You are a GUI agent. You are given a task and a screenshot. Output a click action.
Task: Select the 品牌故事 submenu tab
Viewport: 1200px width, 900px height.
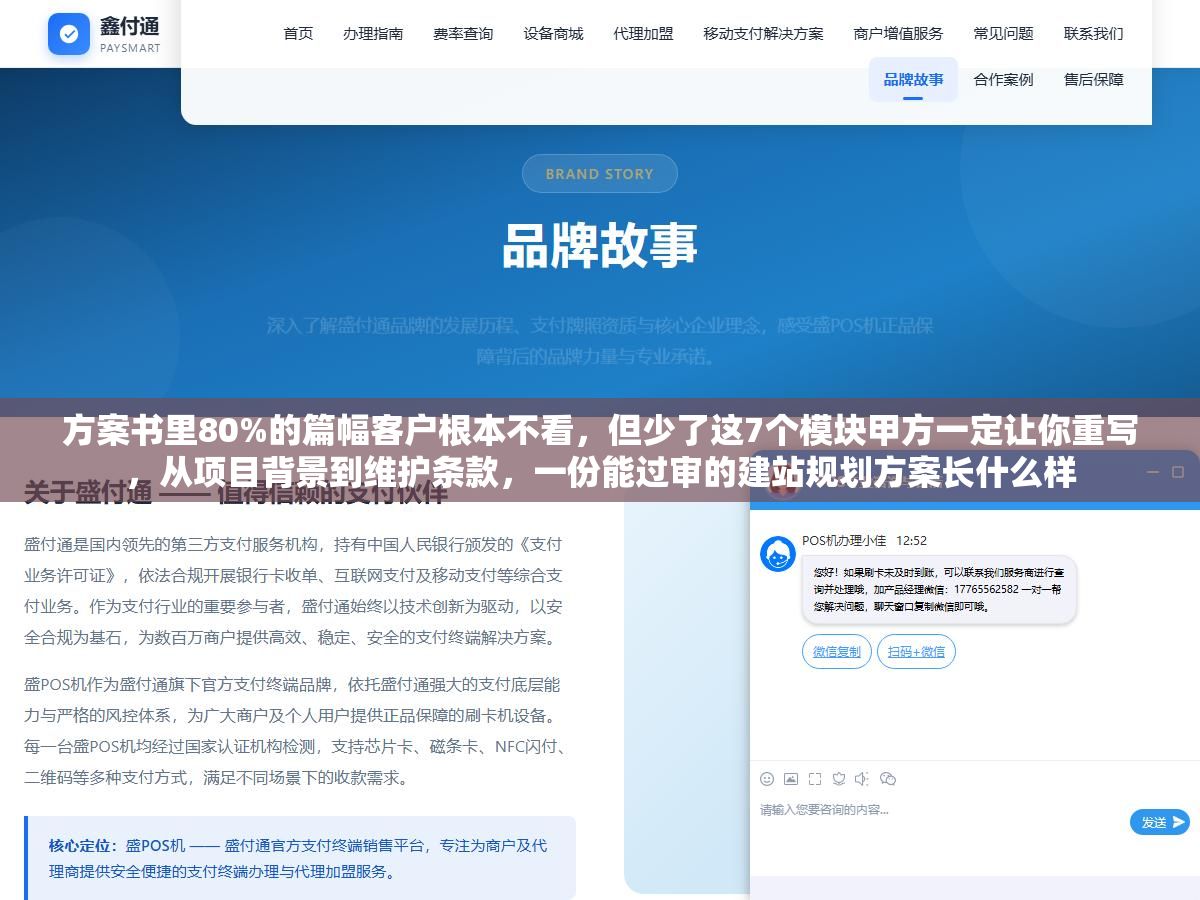pyautogui.click(x=913, y=80)
